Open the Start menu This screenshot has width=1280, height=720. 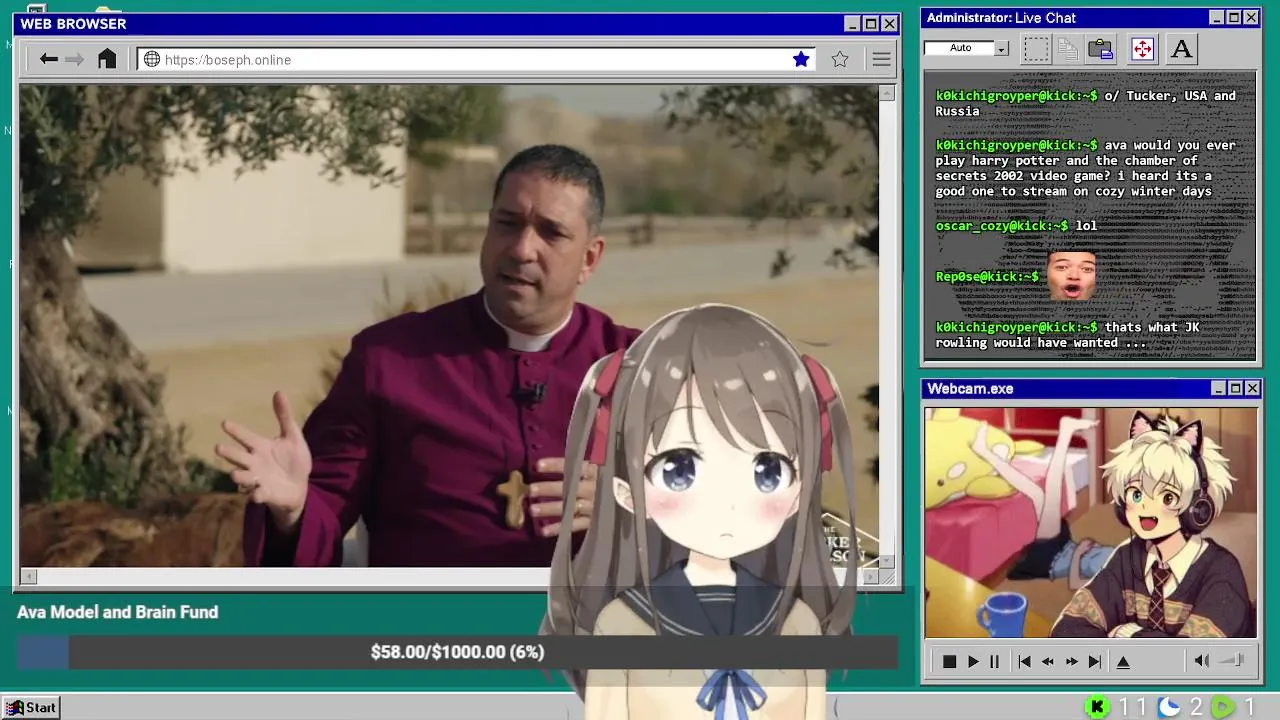tap(31, 708)
